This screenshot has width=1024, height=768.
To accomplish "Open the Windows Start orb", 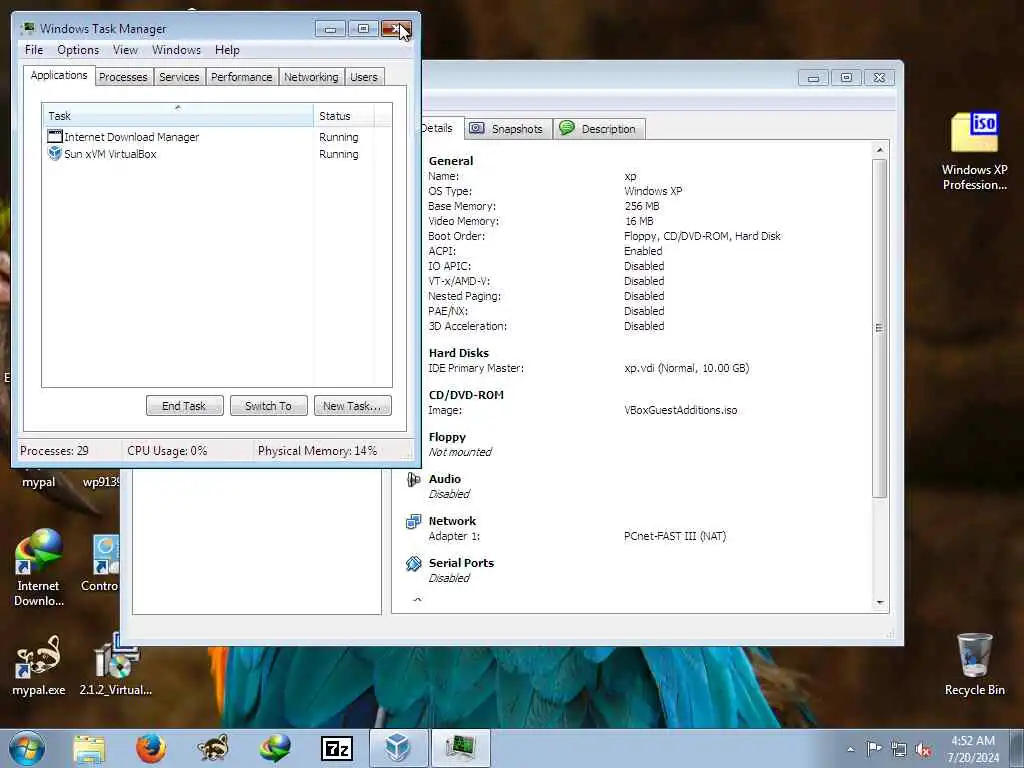I will (x=27, y=748).
